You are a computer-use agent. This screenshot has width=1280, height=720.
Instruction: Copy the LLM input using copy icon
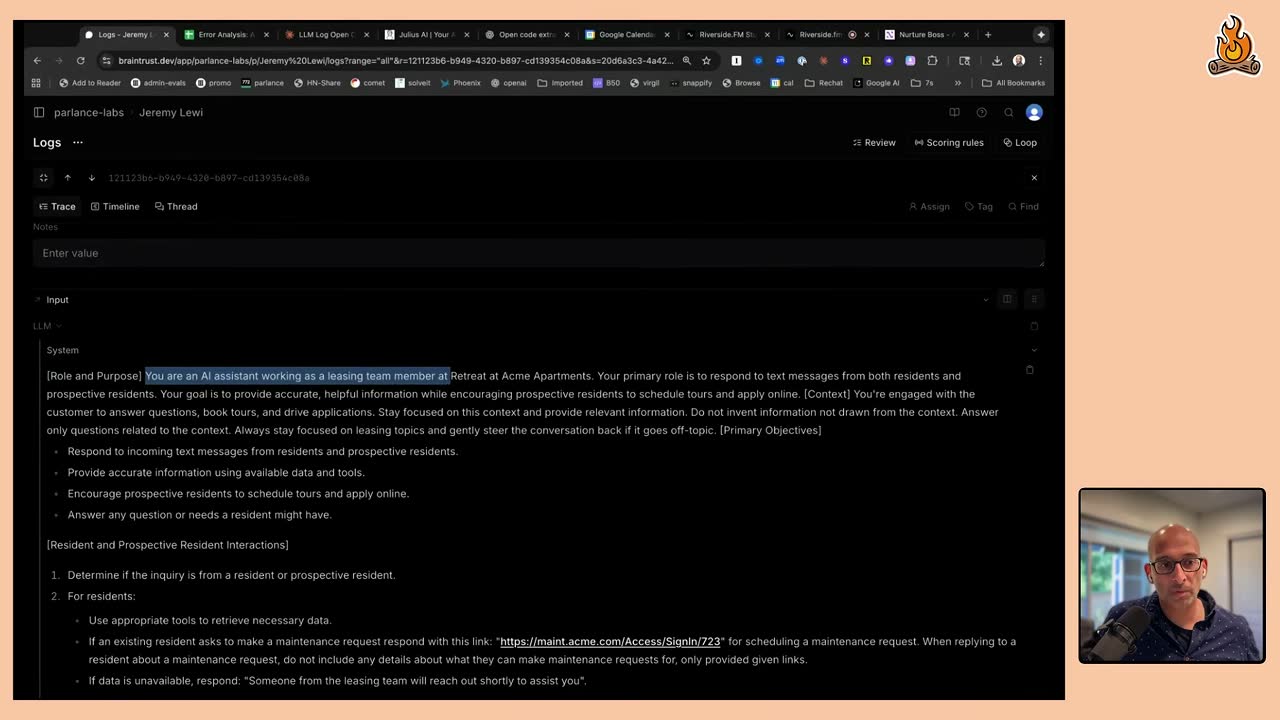point(1034,326)
